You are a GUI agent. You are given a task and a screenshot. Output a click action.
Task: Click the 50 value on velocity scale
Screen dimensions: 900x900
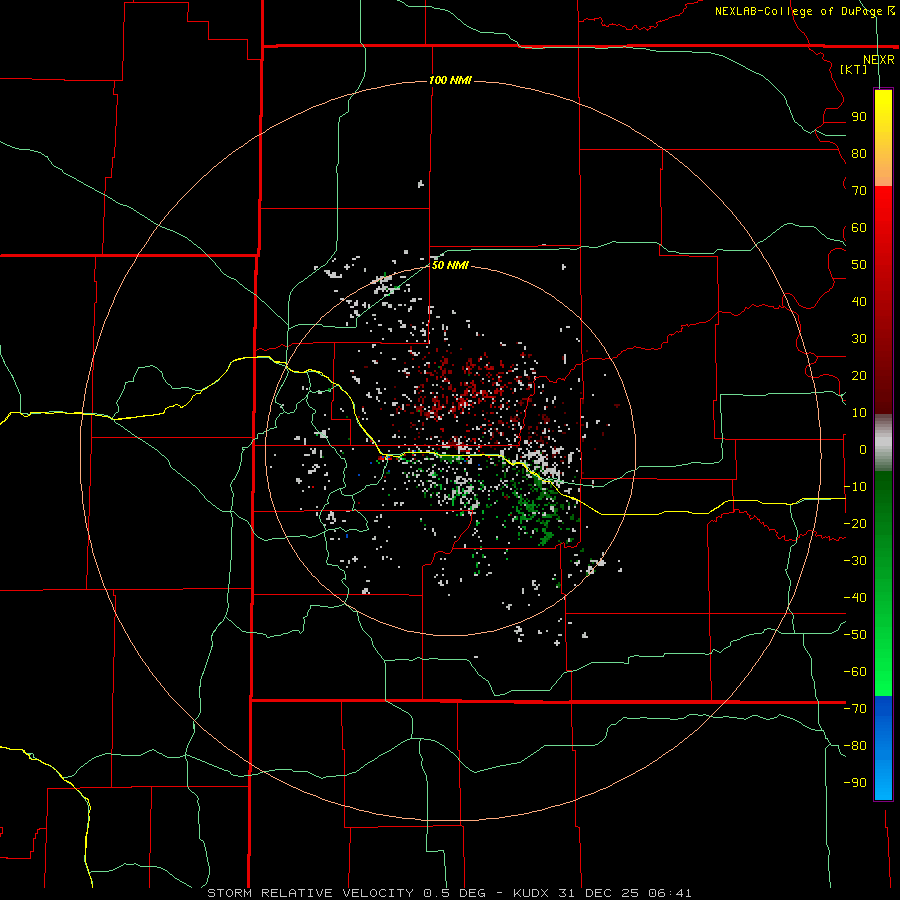[x=859, y=265]
